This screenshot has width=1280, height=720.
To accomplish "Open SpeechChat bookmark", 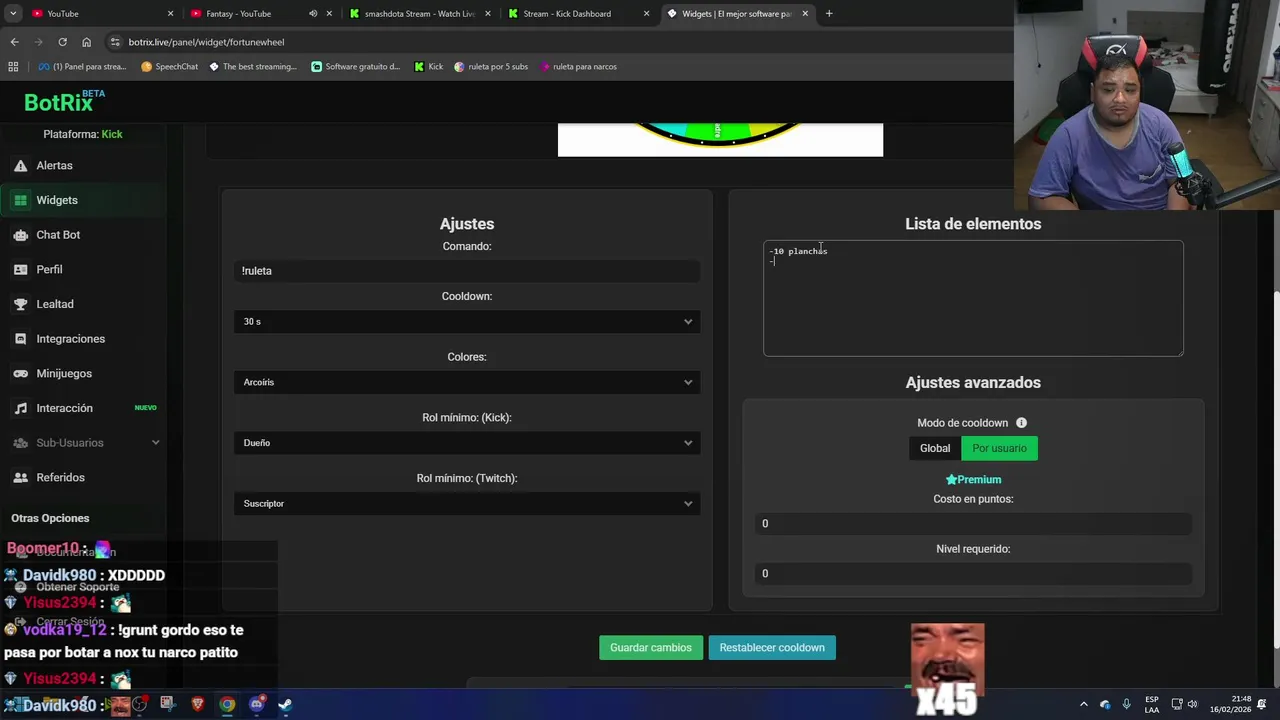I will (x=170, y=67).
